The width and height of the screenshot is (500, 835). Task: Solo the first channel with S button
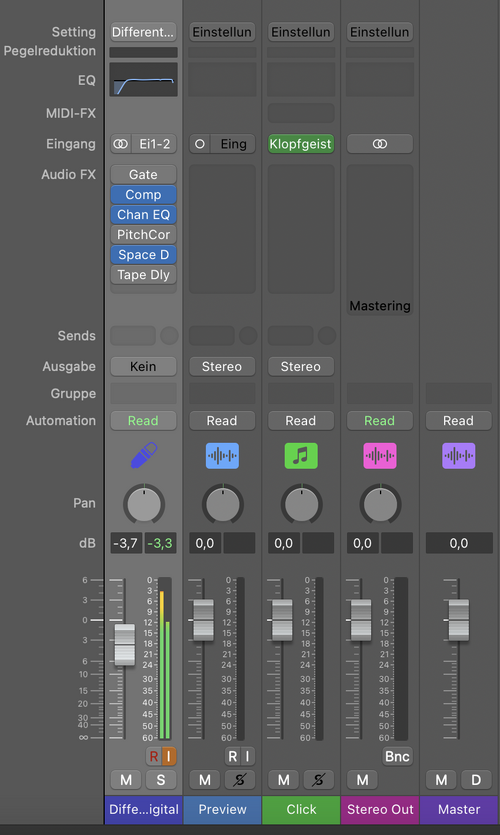click(161, 780)
